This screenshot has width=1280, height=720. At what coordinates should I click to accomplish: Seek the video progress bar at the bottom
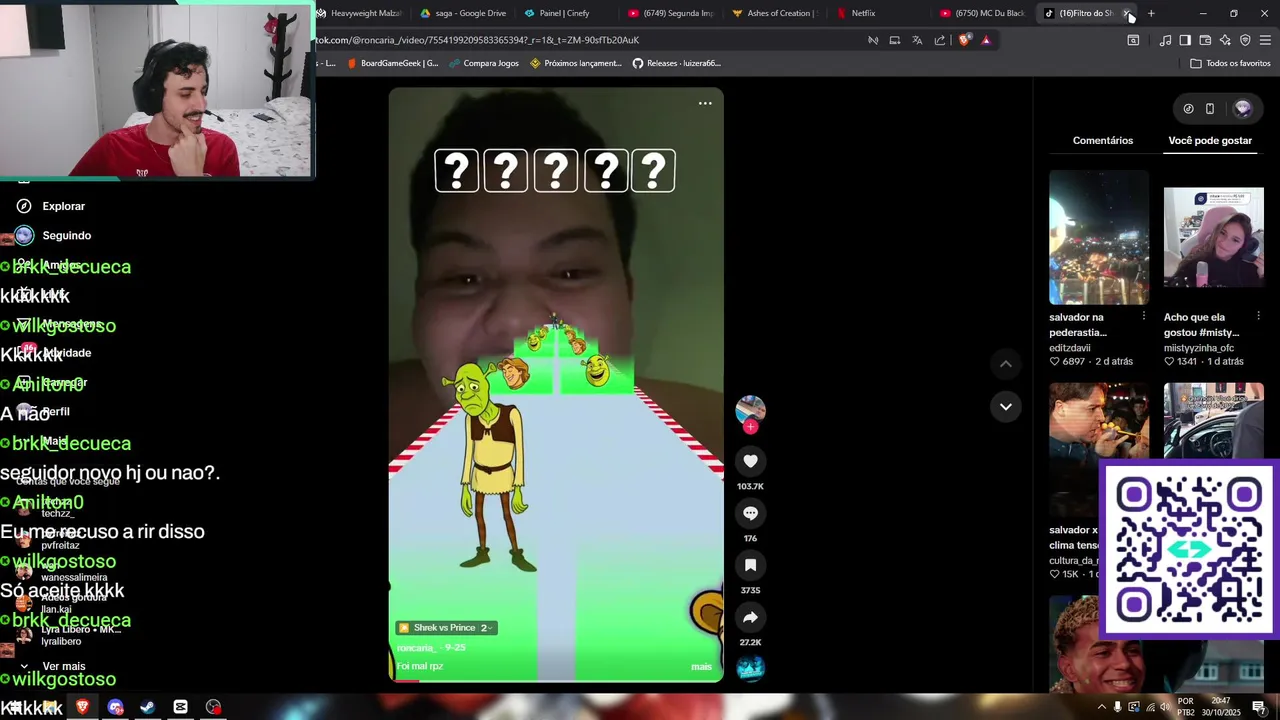click(x=556, y=680)
